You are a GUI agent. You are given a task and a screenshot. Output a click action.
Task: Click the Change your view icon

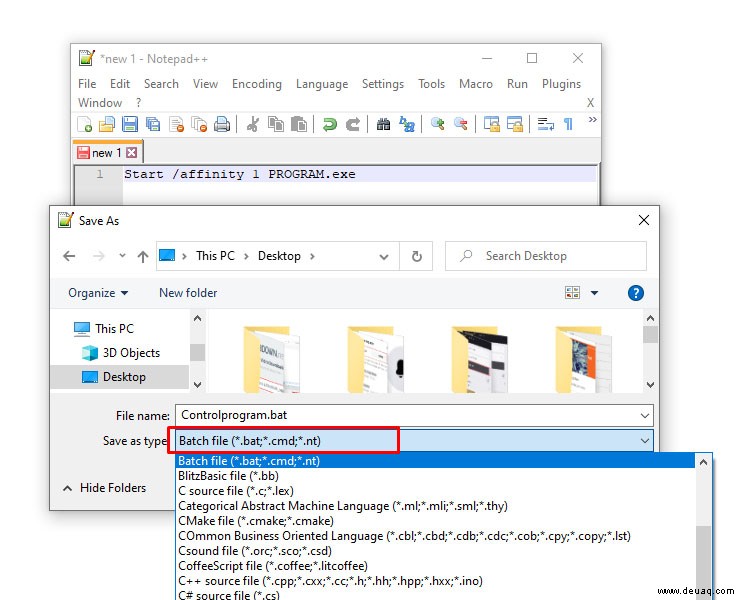[572, 293]
